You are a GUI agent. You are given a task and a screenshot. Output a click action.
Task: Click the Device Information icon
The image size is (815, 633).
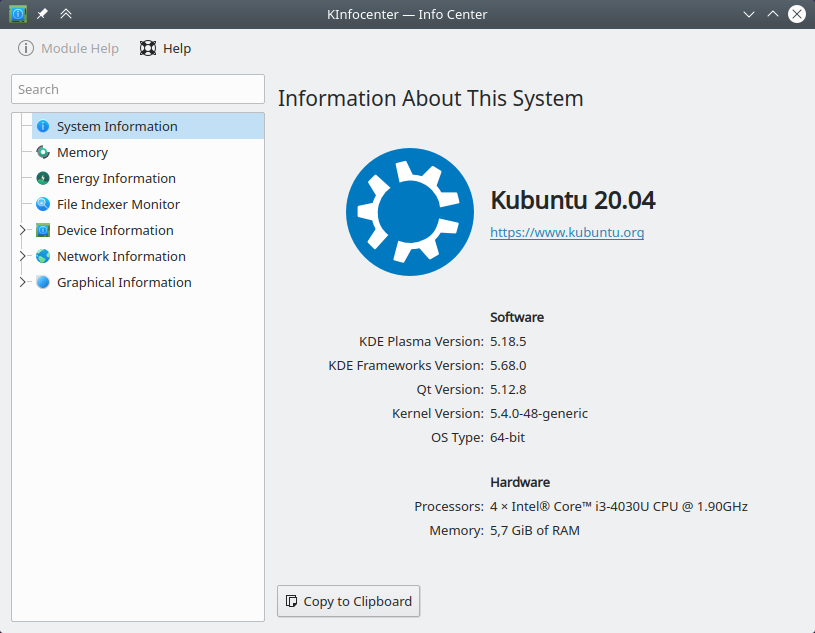click(x=43, y=231)
